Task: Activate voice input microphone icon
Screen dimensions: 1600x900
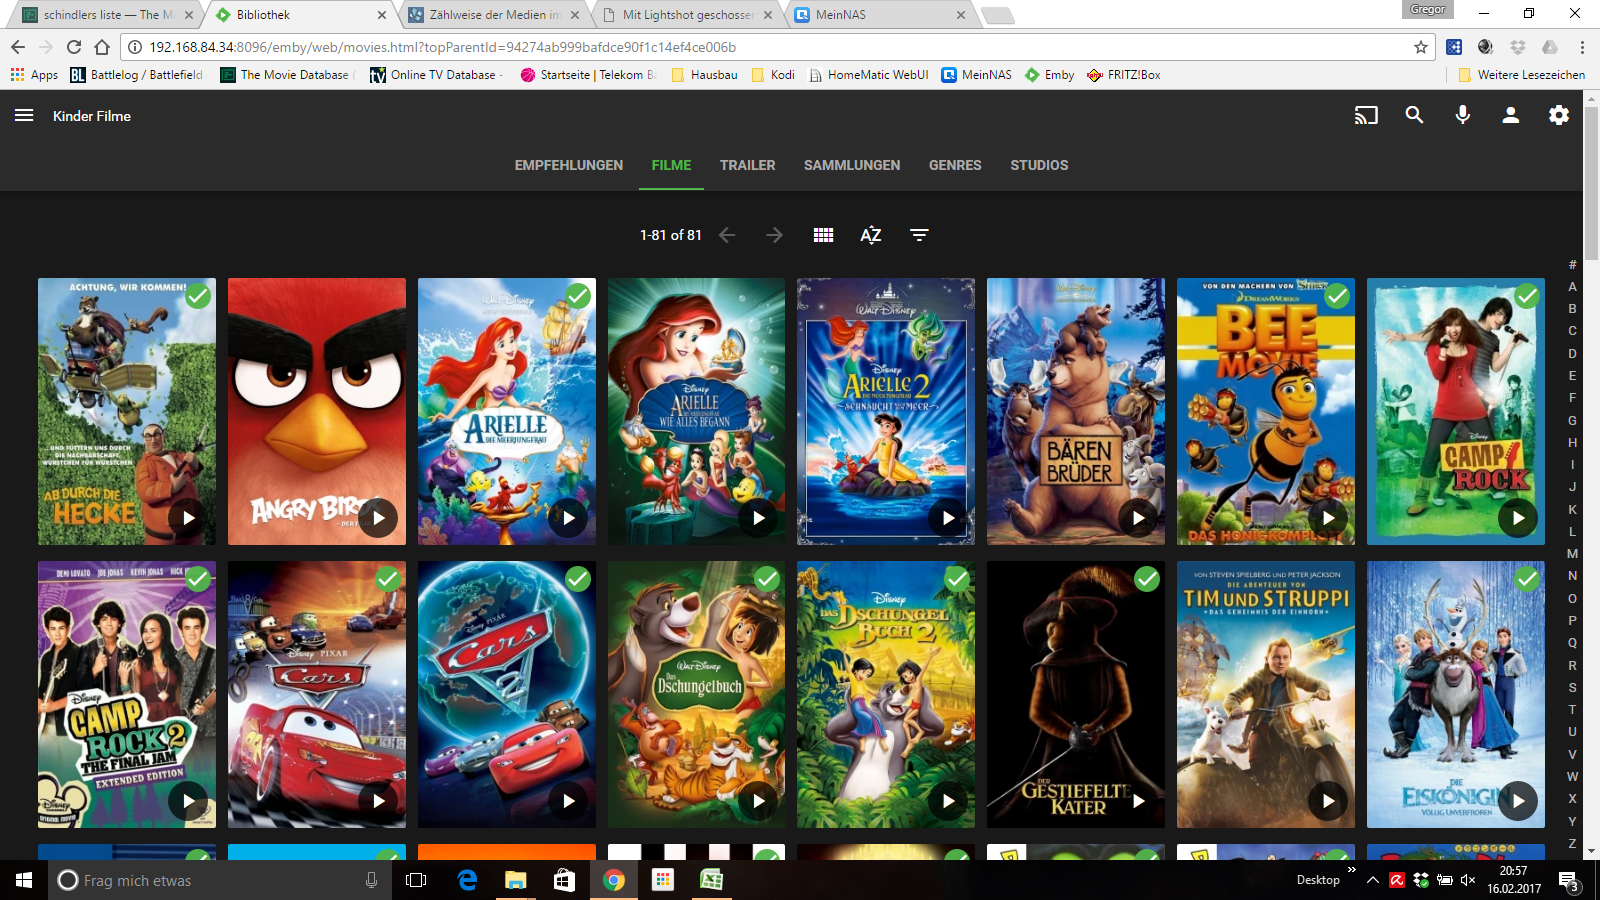Action: [1462, 115]
